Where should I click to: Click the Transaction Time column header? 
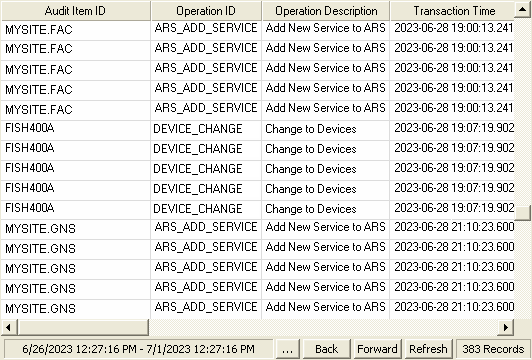[452, 11]
